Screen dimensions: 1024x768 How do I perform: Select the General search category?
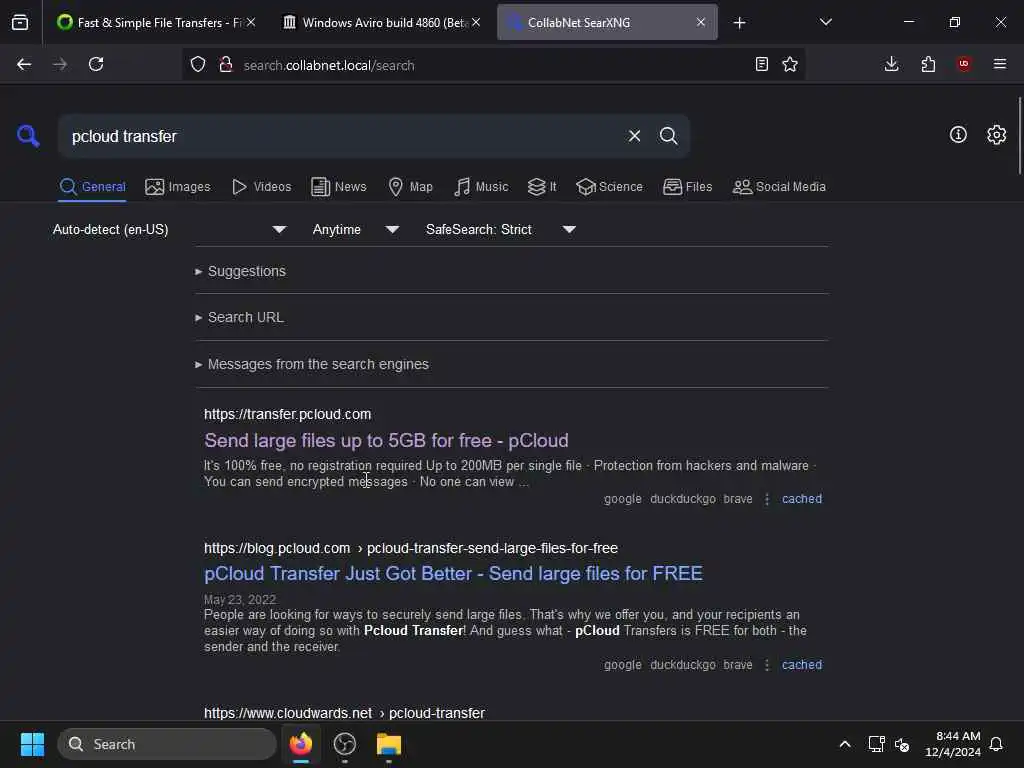pyautogui.click(x=92, y=187)
